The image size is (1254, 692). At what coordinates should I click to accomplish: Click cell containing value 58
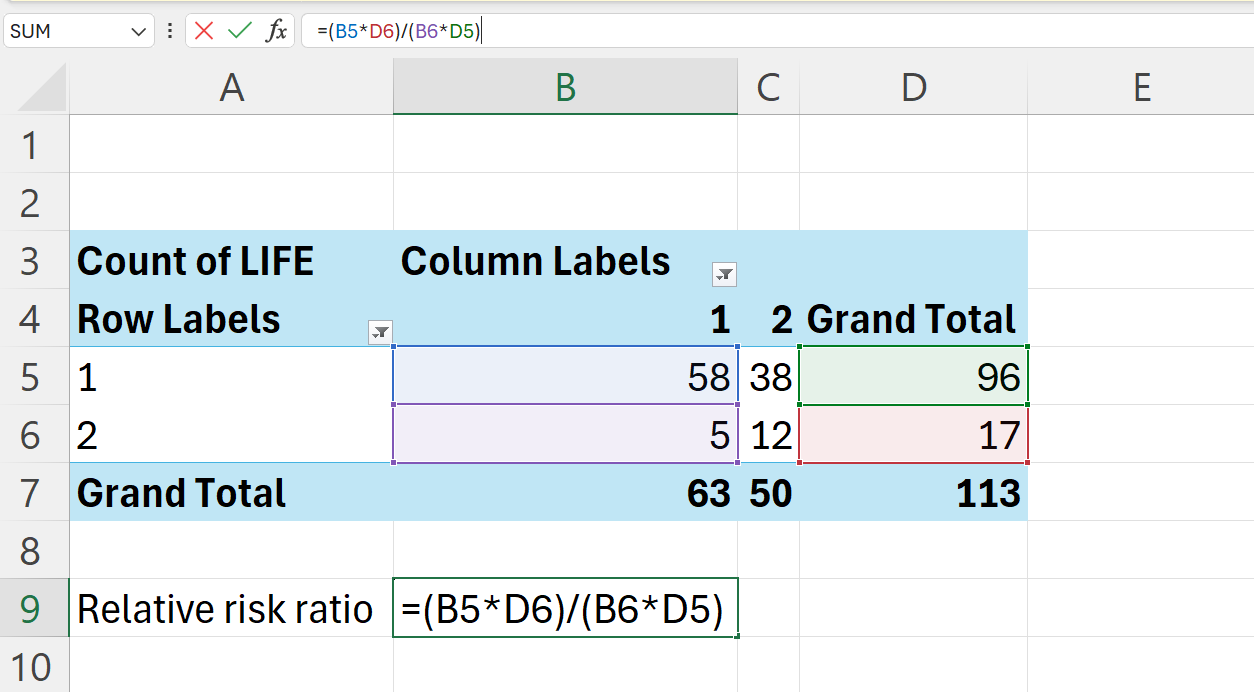click(x=566, y=376)
